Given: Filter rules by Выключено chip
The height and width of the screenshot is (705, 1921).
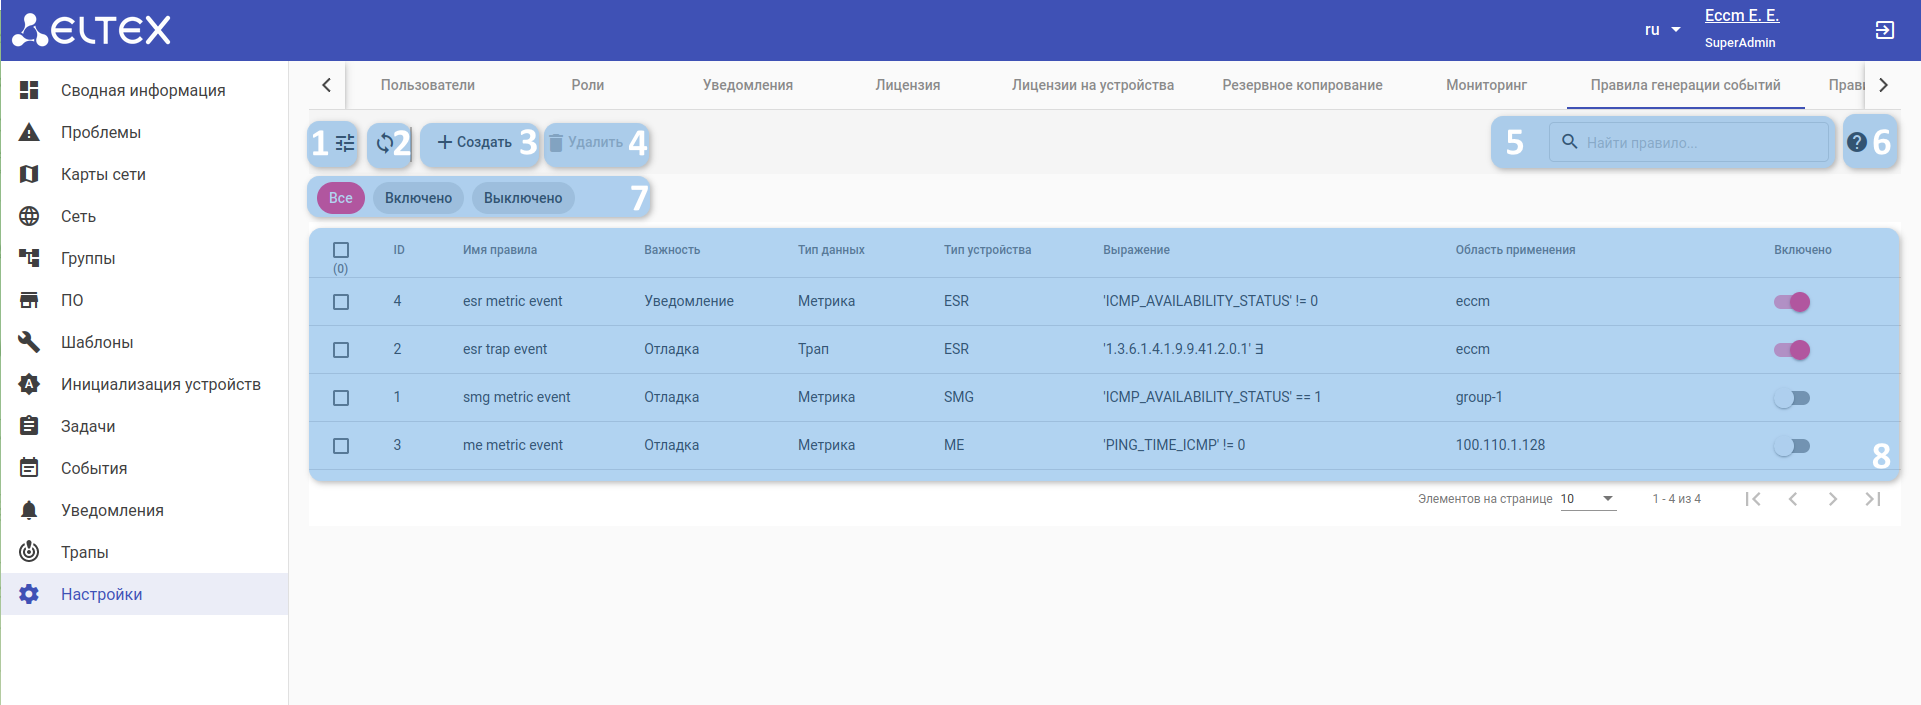Looking at the screenshot, I should coord(523,198).
